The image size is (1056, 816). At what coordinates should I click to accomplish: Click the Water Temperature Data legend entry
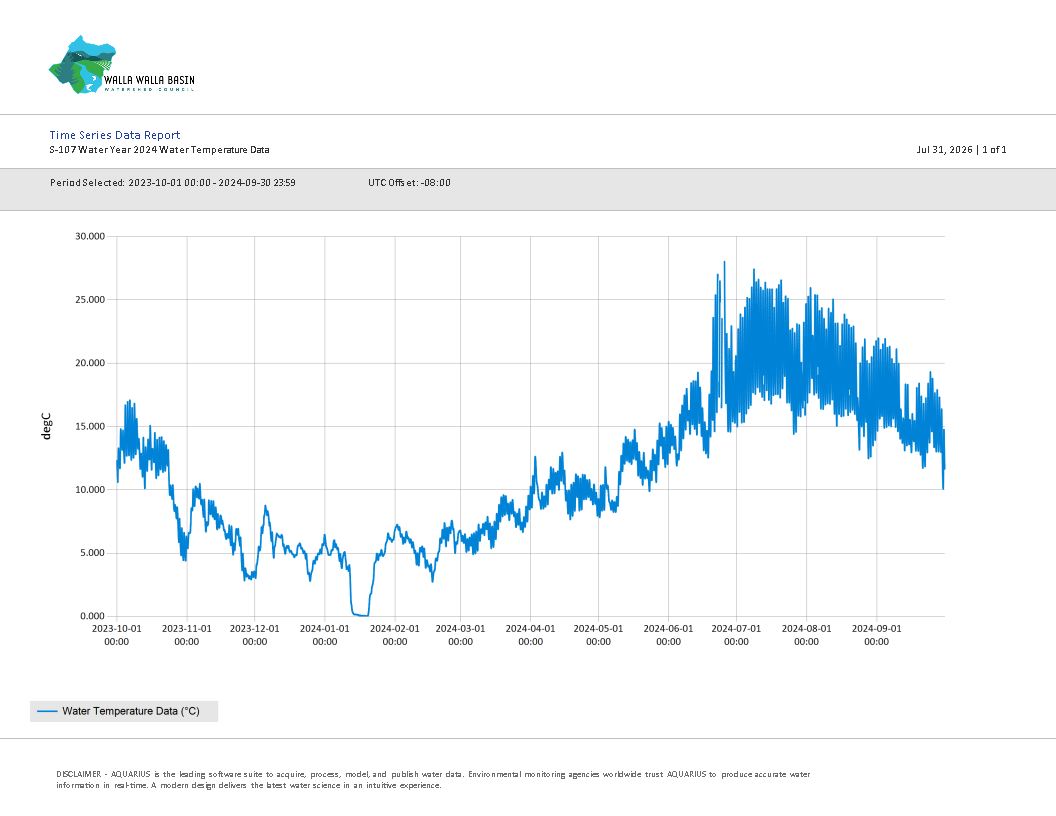(x=124, y=711)
